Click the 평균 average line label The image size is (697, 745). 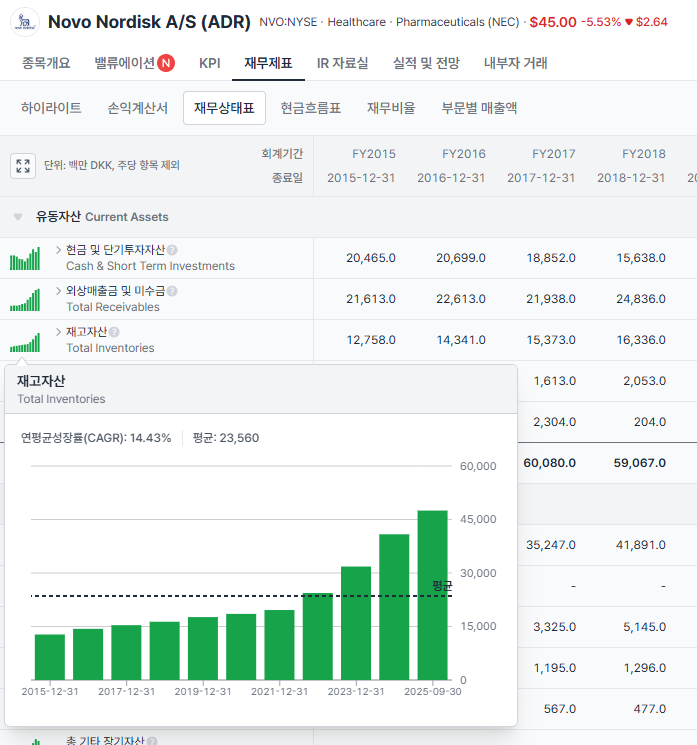442,586
